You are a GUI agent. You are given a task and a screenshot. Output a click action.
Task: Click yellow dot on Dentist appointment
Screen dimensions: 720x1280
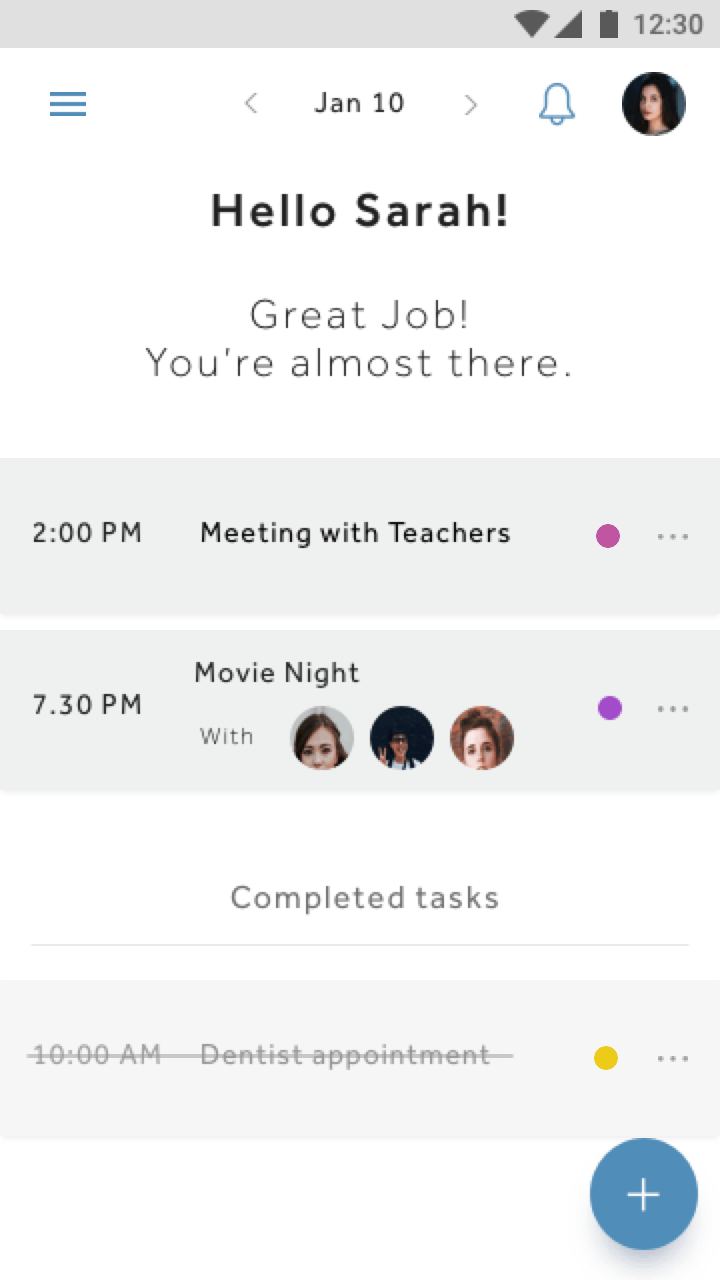[606, 1058]
